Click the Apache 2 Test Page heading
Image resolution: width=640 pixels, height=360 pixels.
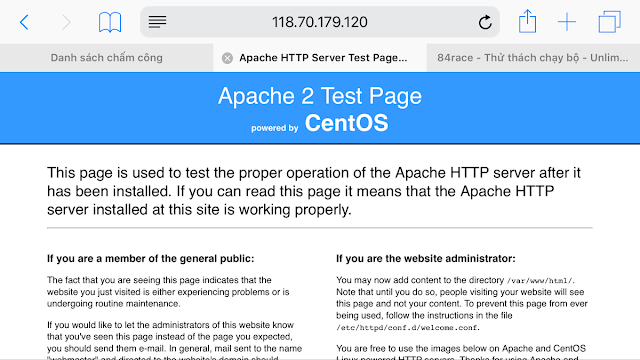tap(320, 96)
